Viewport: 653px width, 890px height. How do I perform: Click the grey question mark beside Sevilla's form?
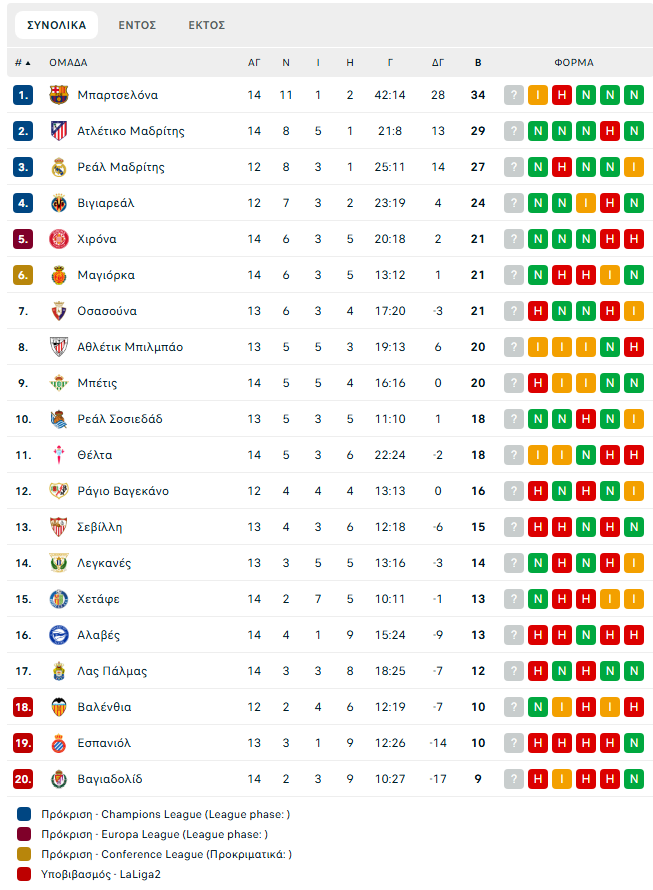pyautogui.click(x=514, y=527)
